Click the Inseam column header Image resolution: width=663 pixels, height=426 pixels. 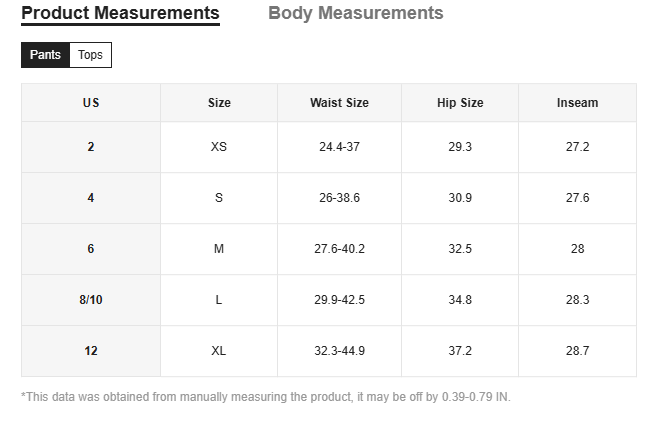coord(577,103)
